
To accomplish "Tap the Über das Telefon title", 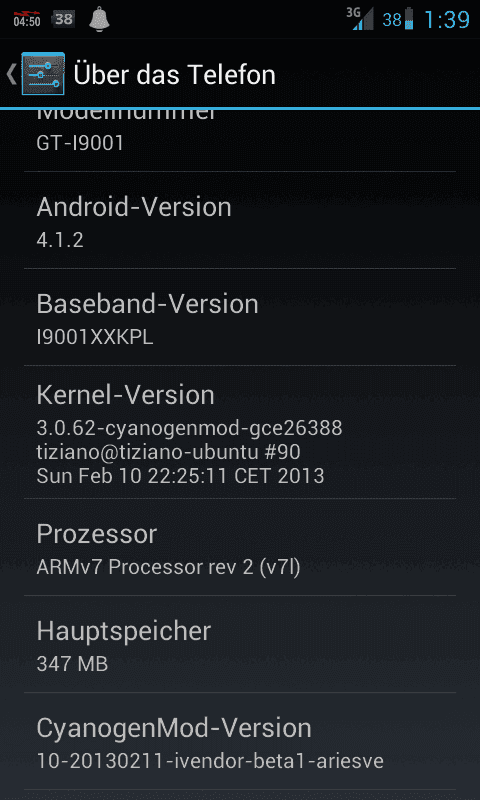I will [x=174, y=74].
